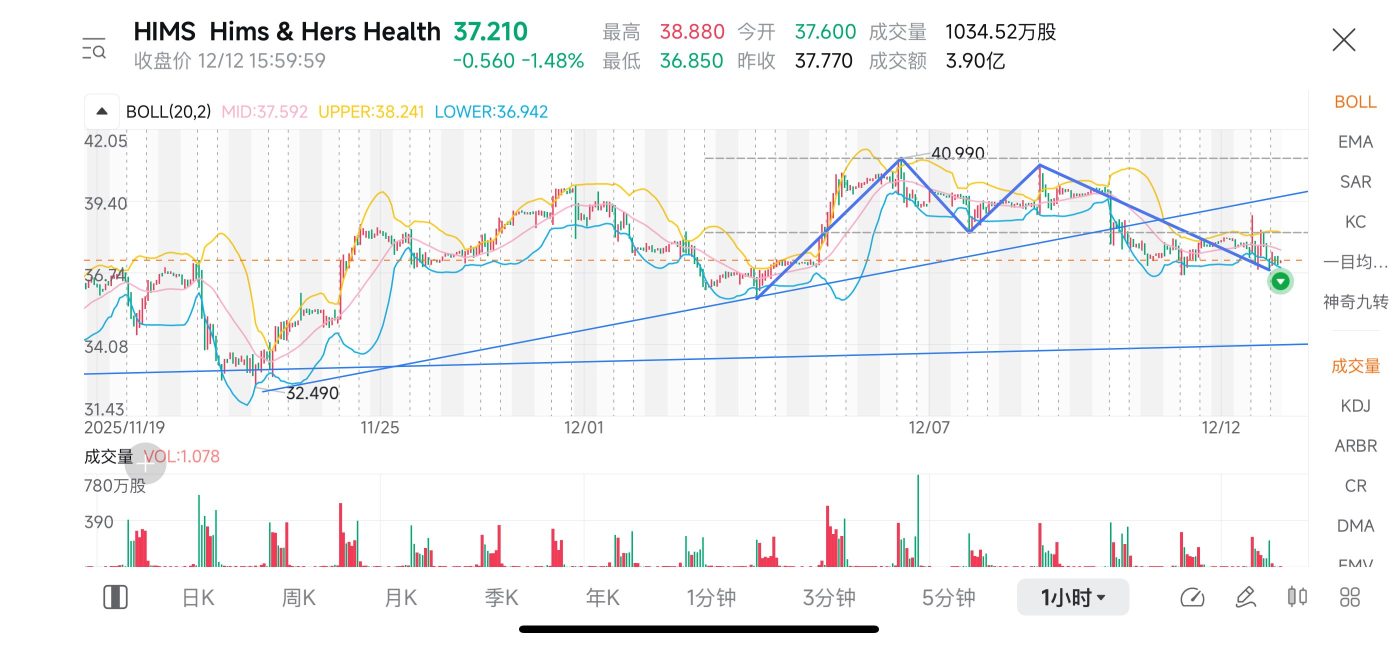Viewport: 1398px width, 645px height.
Task: Select the ARBR indicator
Action: pyautogui.click(x=1355, y=446)
